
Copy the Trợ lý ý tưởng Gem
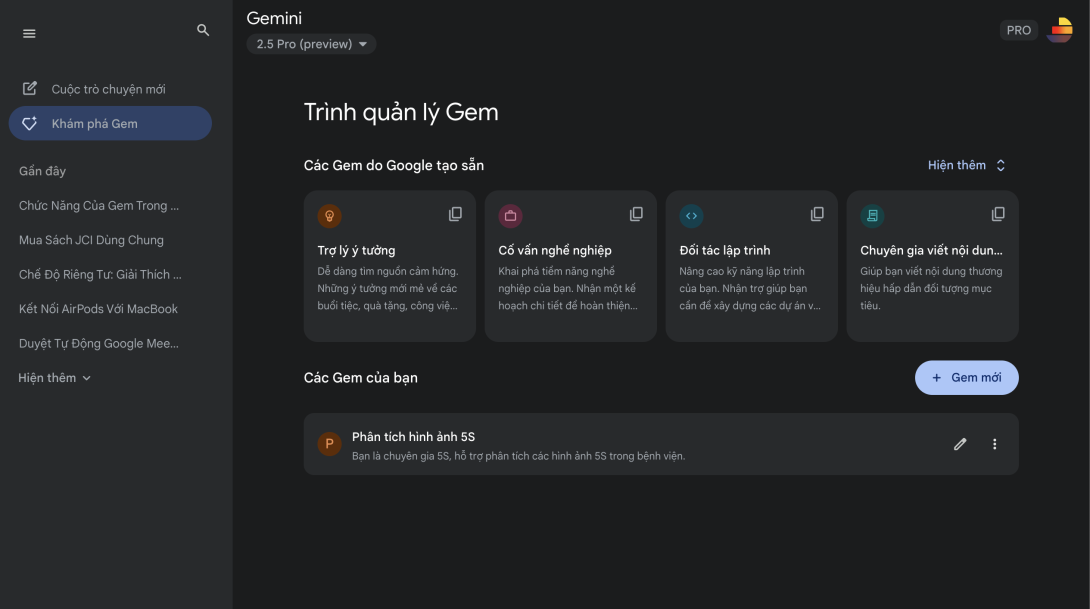coord(455,214)
